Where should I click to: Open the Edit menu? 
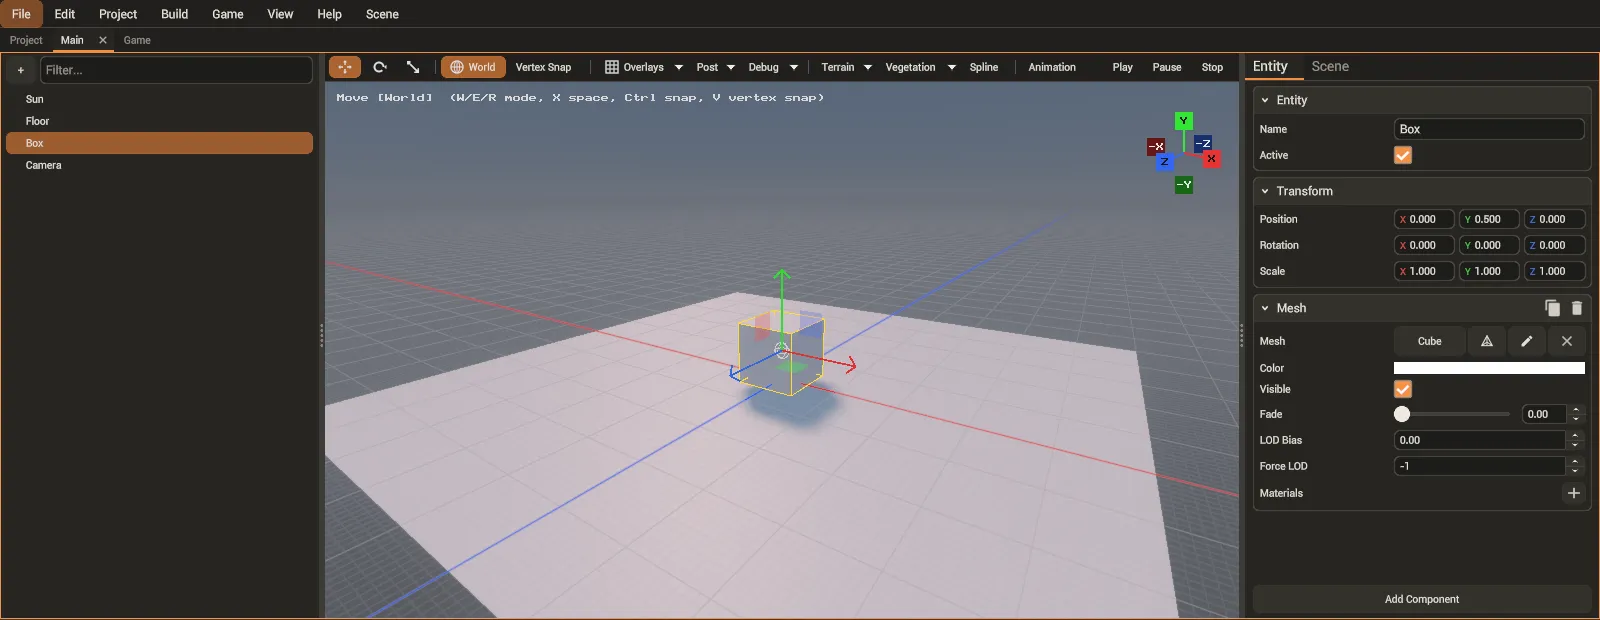tap(65, 14)
